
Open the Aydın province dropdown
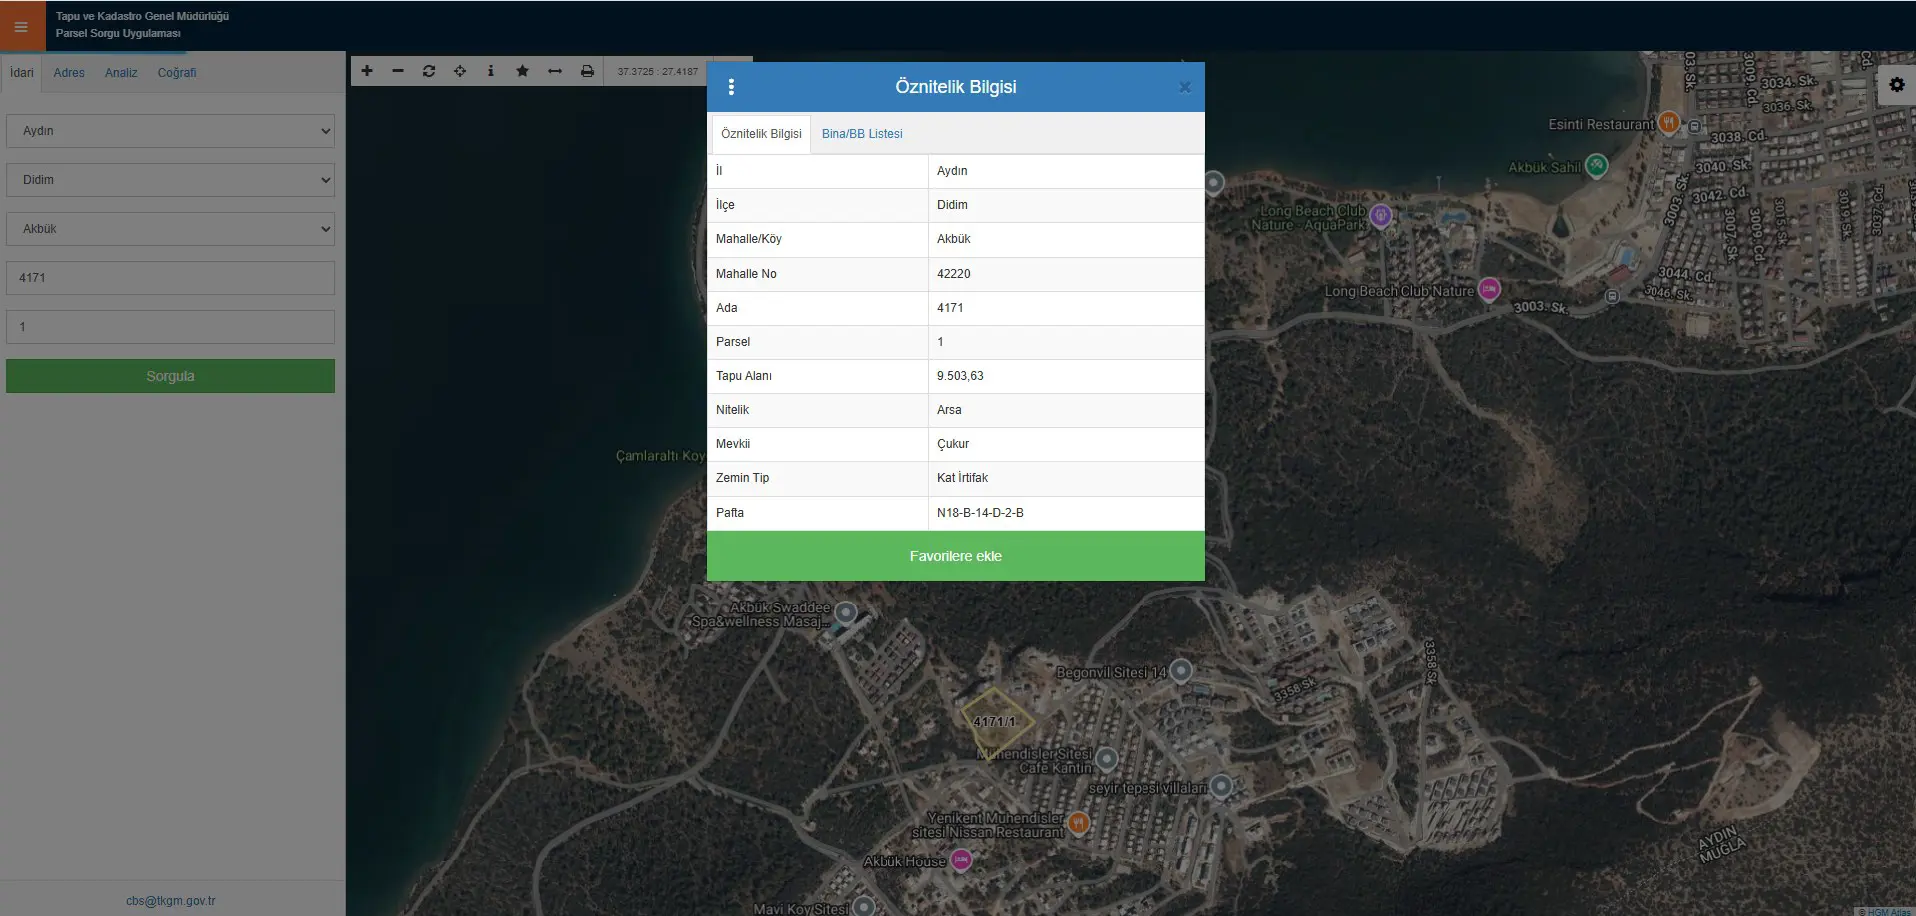coord(170,131)
